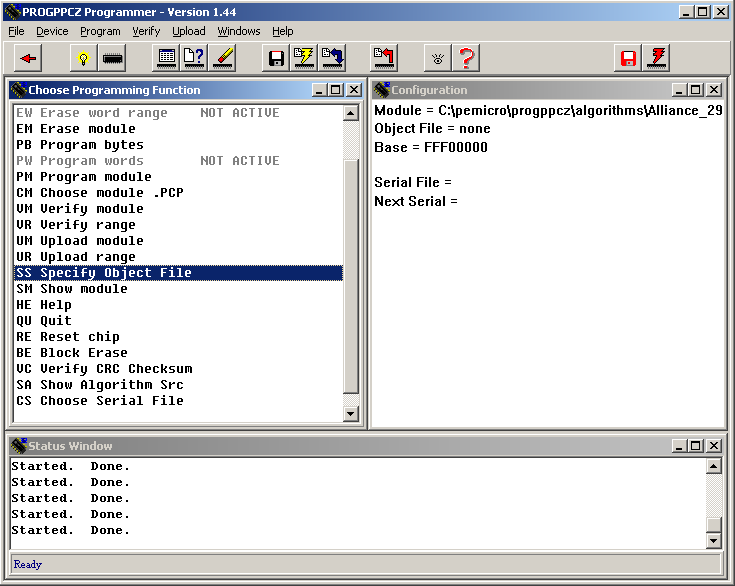Minimize the Status Window
The height and width of the screenshot is (586, 735).
680,445
